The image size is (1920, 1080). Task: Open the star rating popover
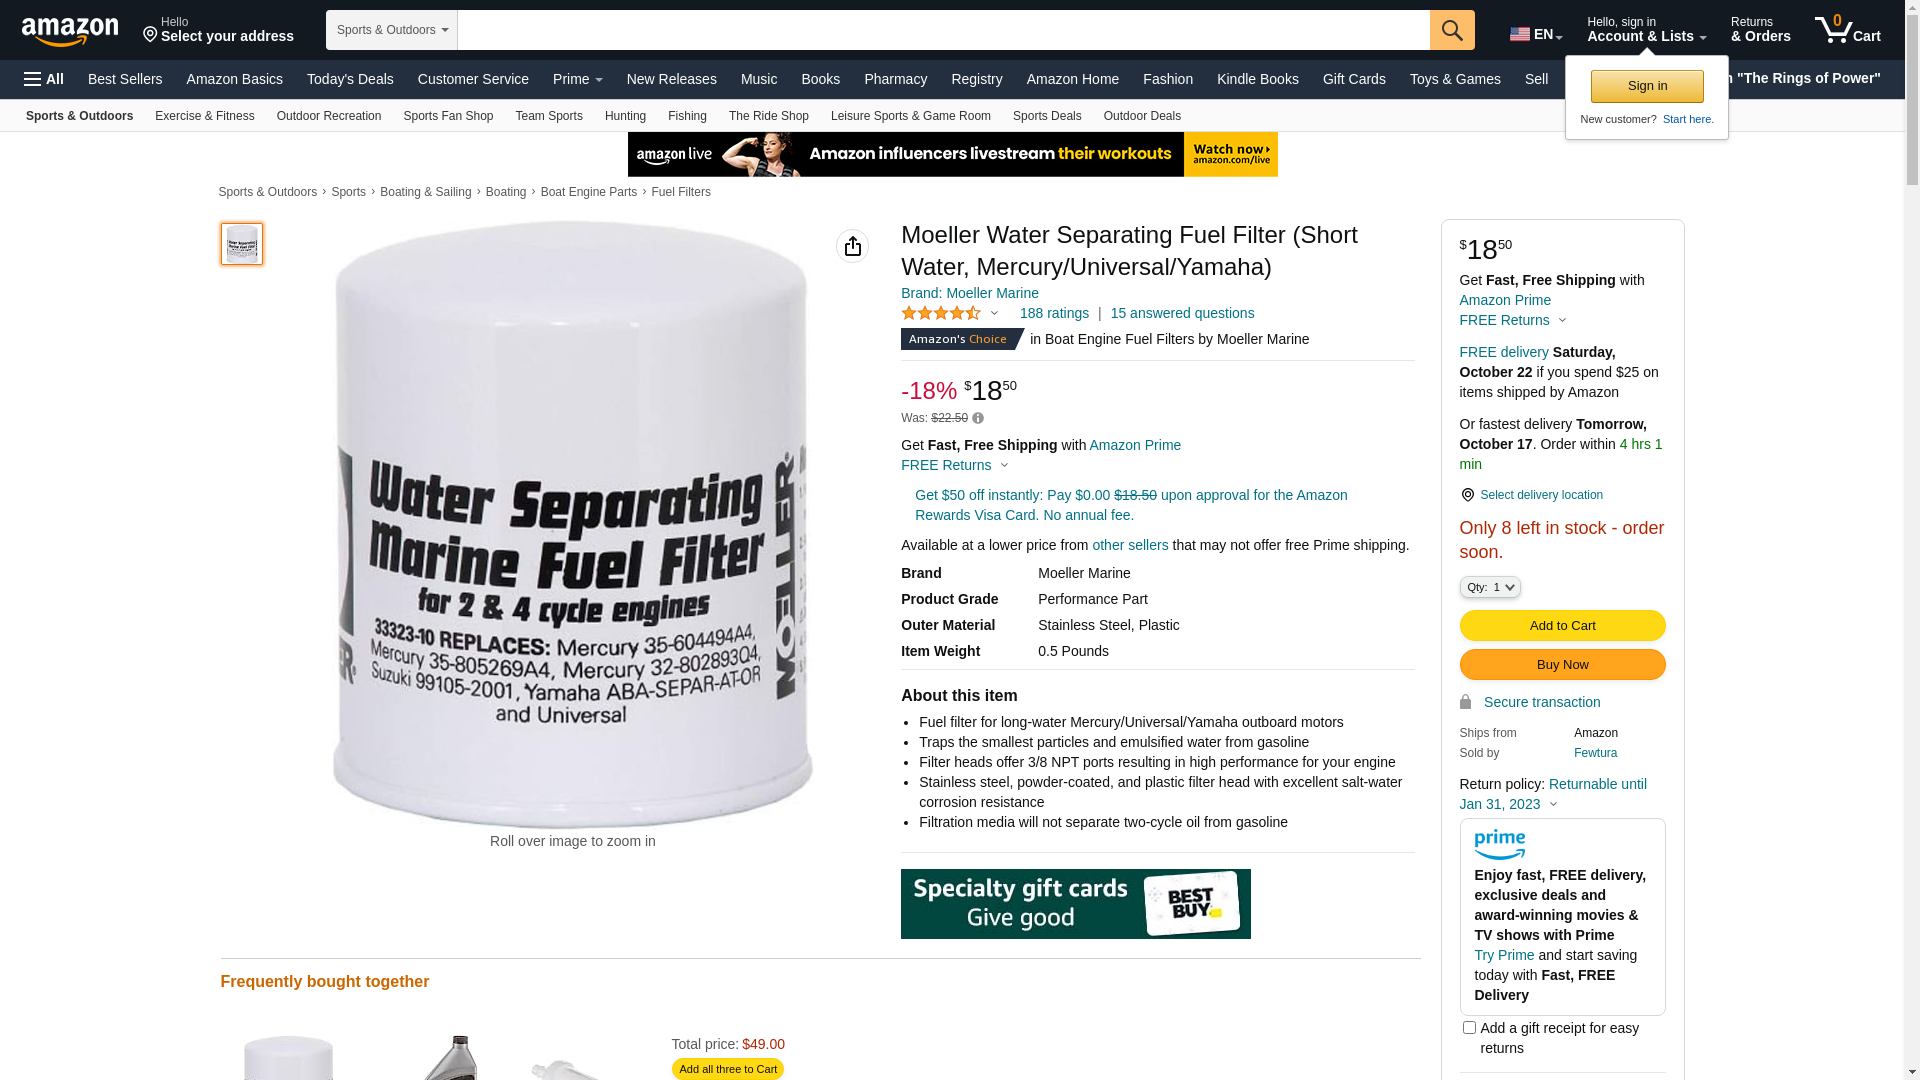pyautogui.click(x=950, y=313)
